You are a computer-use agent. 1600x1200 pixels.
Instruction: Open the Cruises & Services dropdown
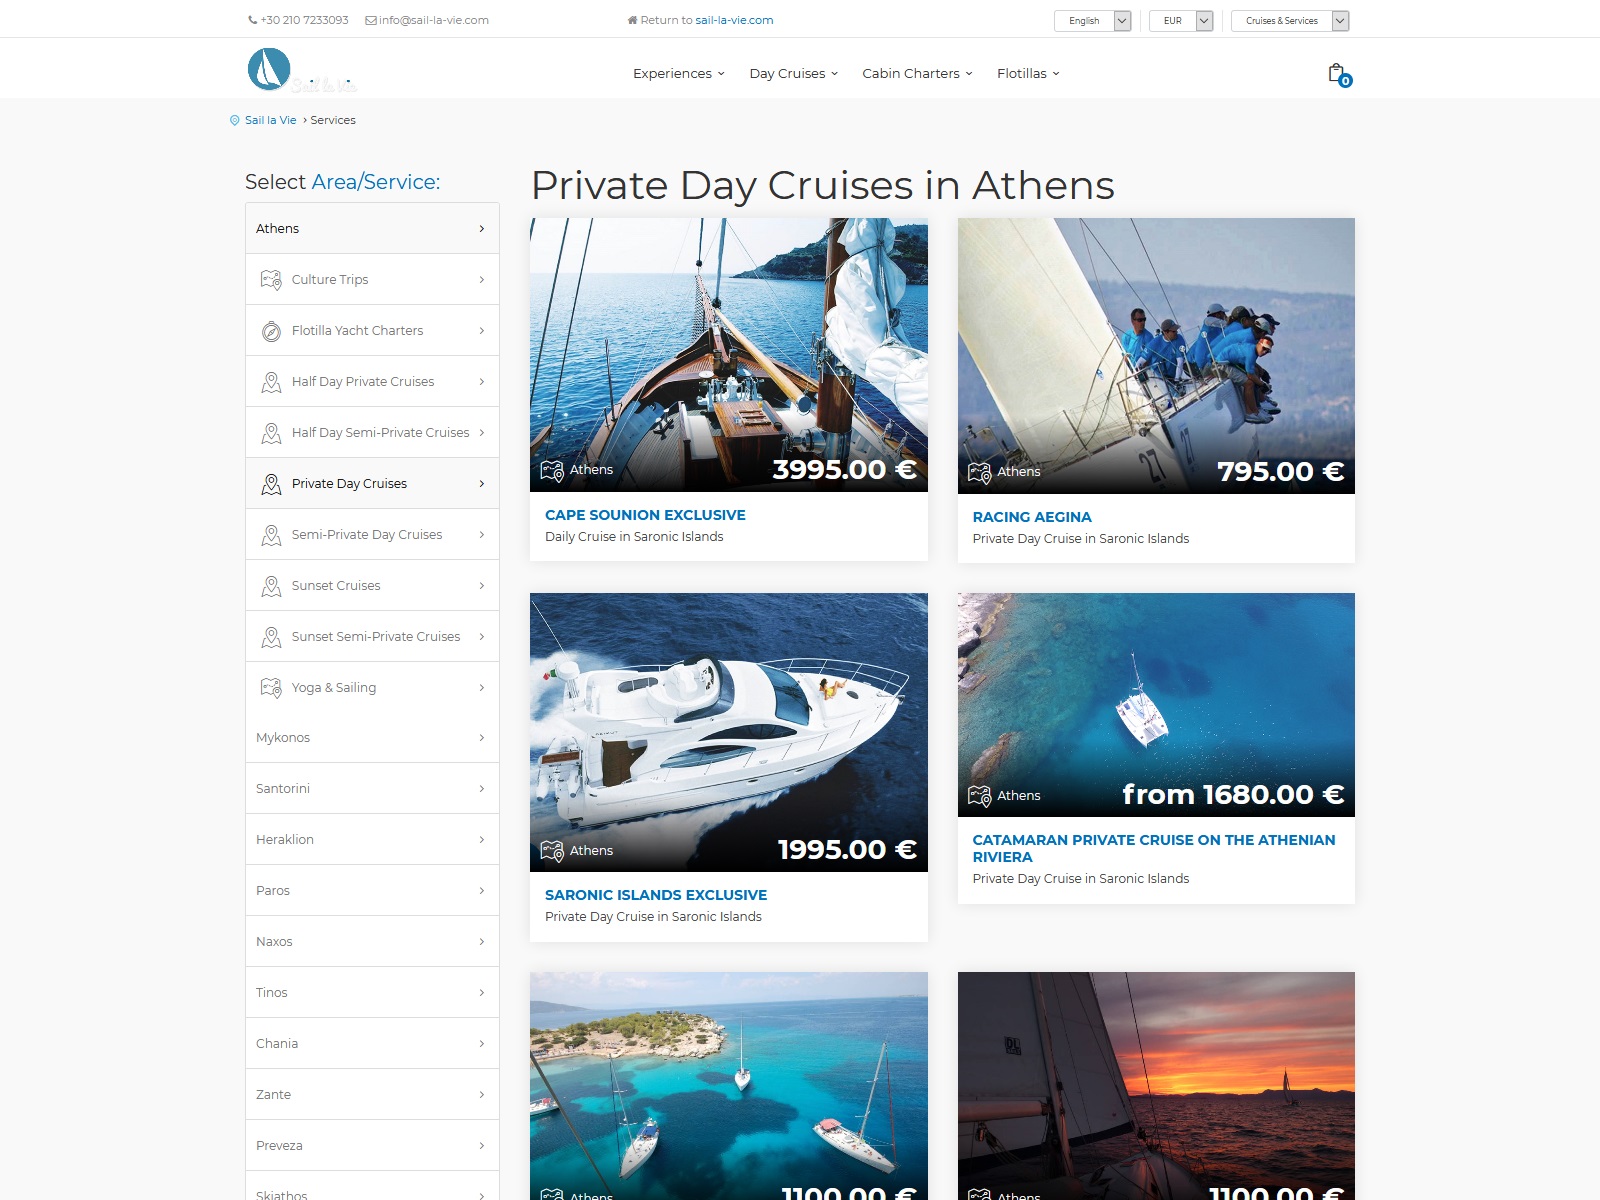[x=1289, y=21]
